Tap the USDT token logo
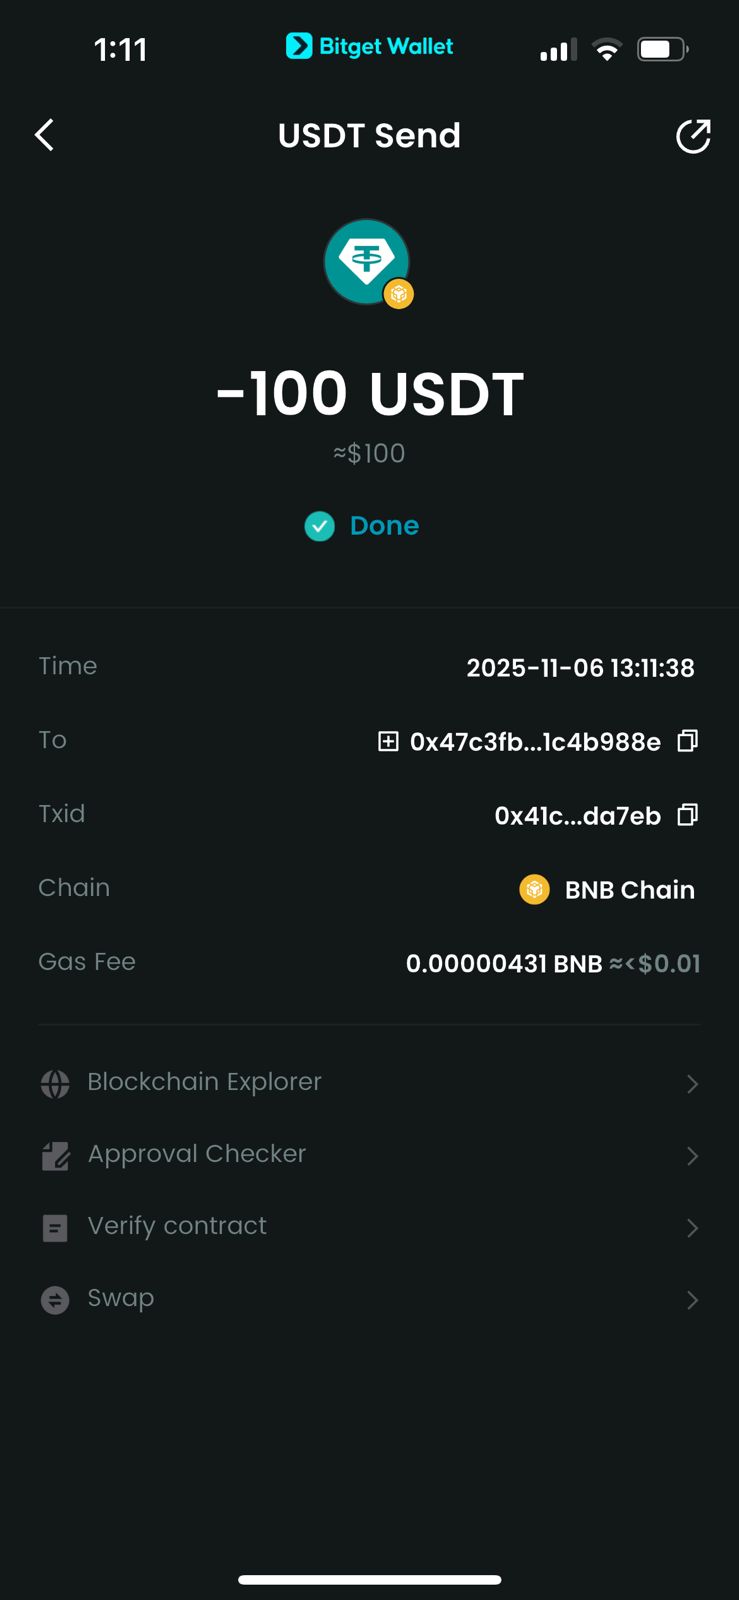 (367, 262)
